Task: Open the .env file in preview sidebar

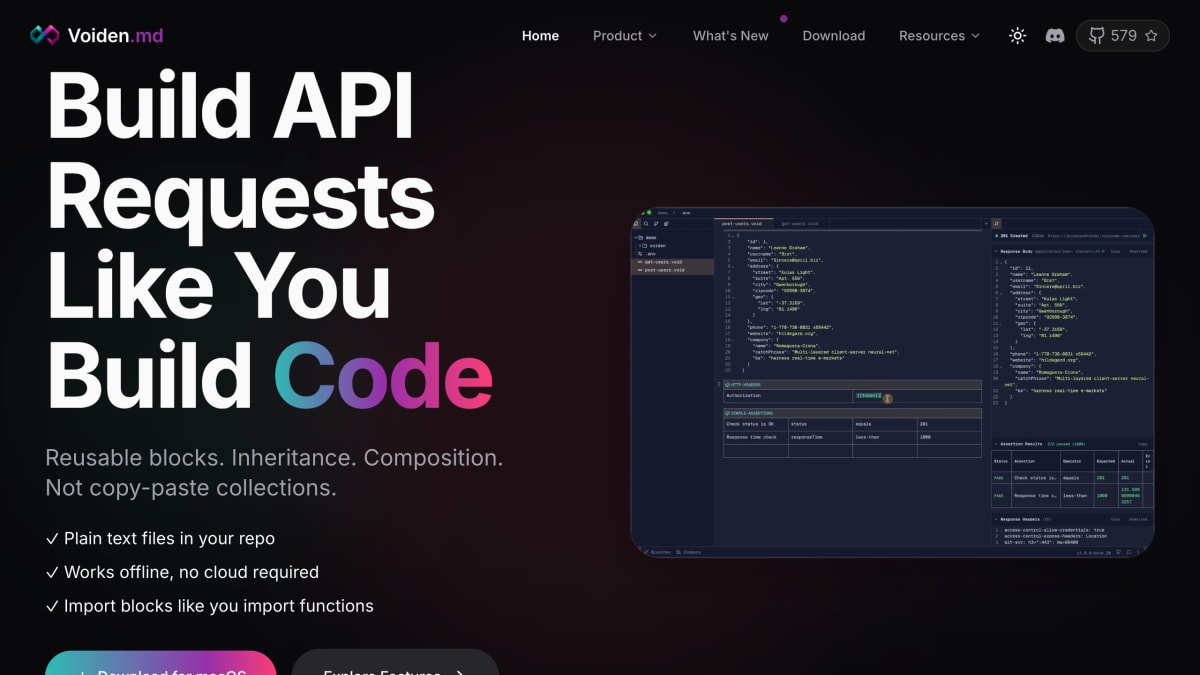Action: [648, 254]
